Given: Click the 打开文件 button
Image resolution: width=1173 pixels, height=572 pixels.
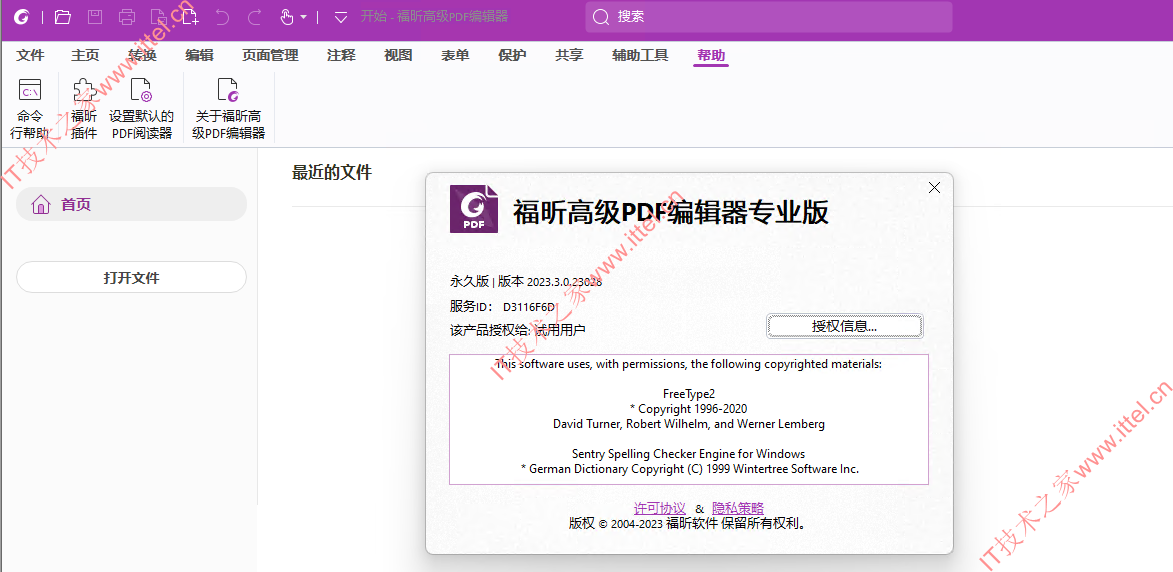Looking at the screenshot, I should [131, 277].
